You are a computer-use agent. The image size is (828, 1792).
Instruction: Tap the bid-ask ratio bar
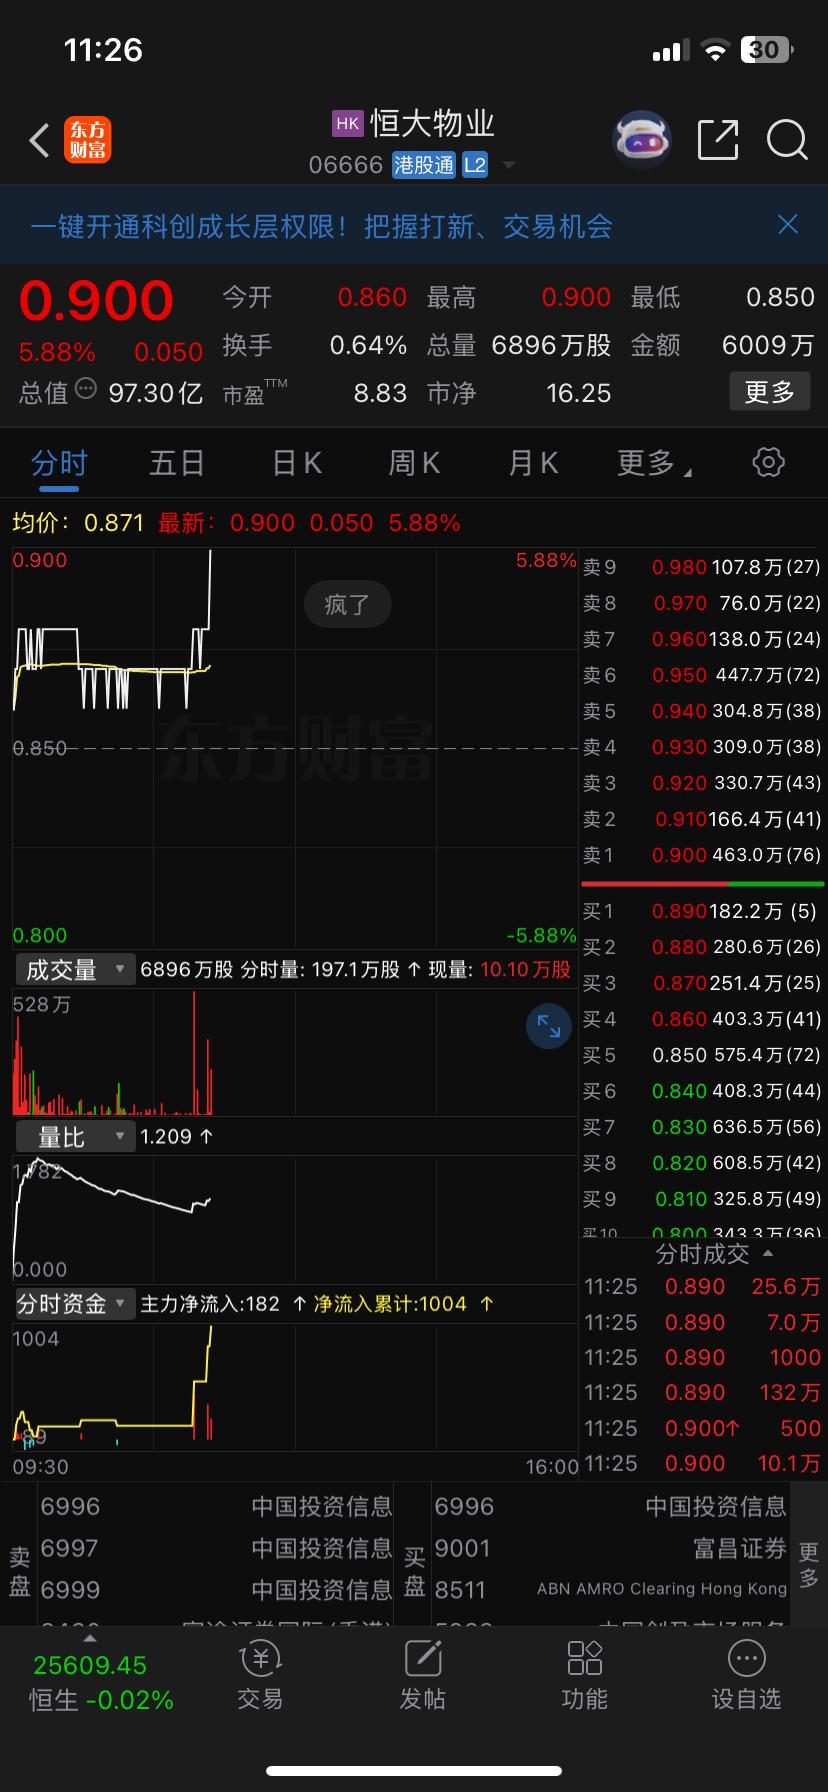[702, 884]
